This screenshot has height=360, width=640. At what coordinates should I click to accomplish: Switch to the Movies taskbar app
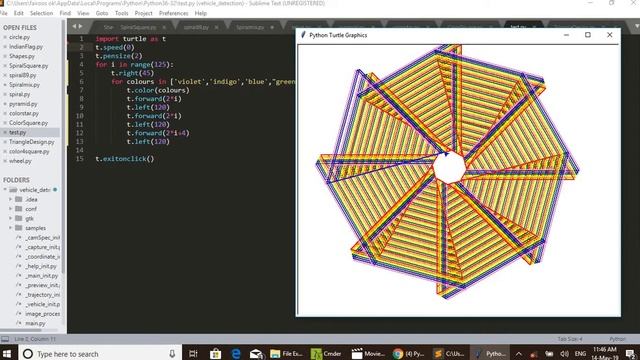point(369,353)
